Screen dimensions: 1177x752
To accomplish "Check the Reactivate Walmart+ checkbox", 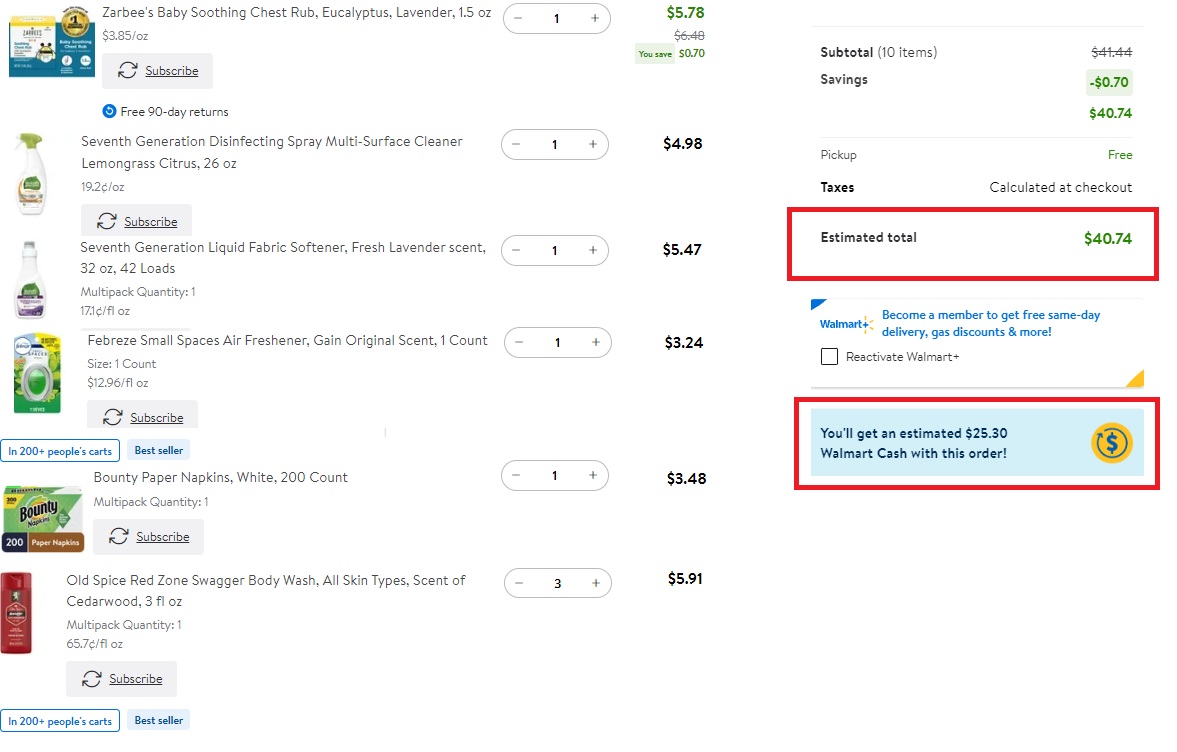I will (x=829, y=356).
